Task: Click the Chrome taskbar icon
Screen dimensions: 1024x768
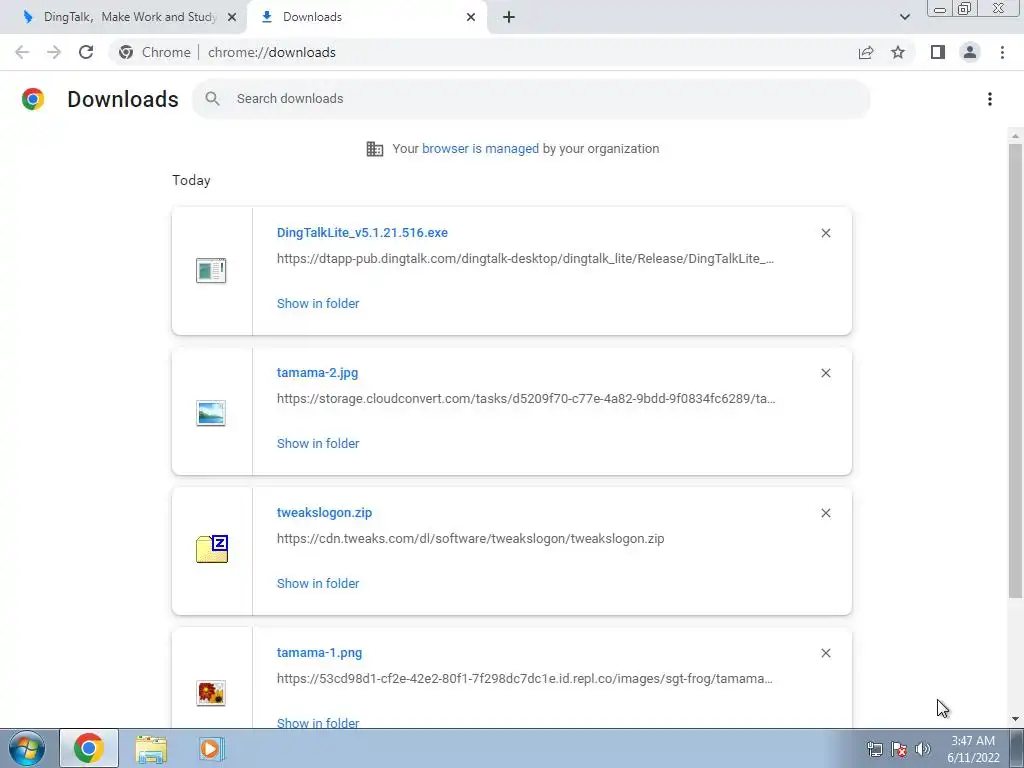Action: tap(89, 748)
